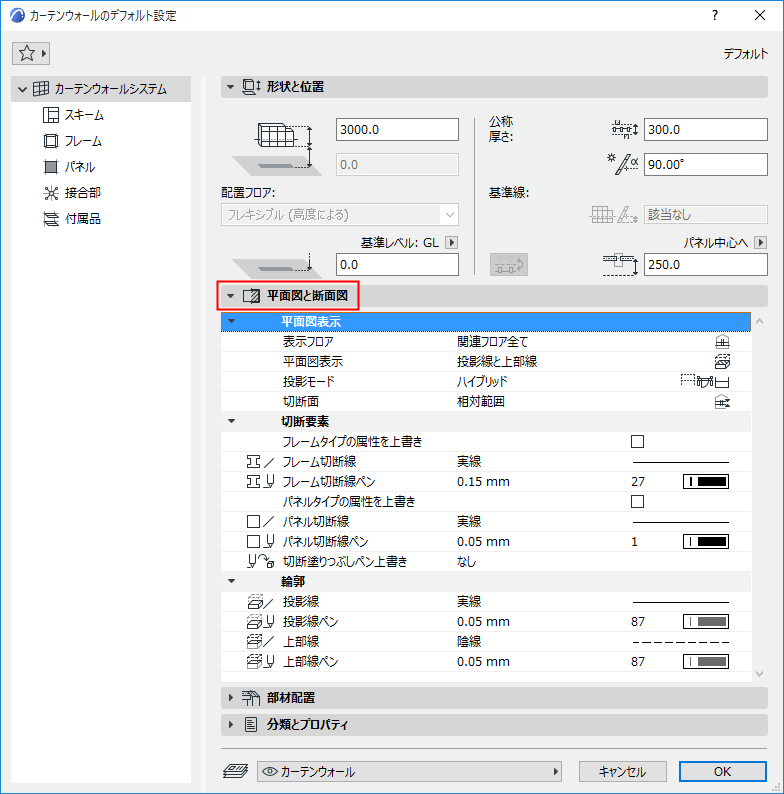The image size is (784, 794).
Task: Close the dialog with the X button
Action: pos(760,15)
